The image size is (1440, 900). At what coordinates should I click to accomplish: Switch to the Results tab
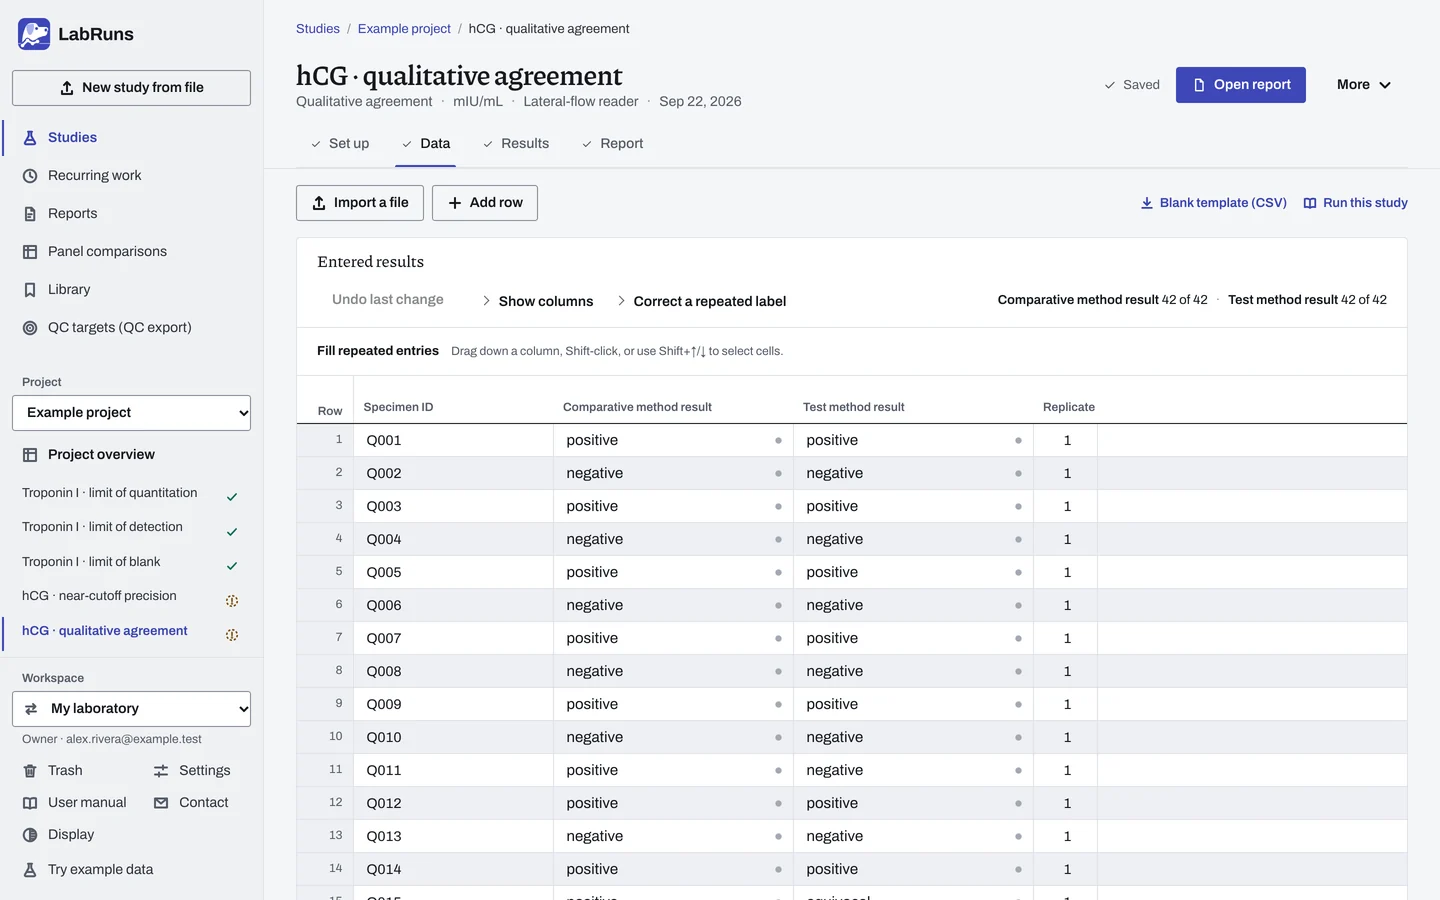pos(516,144)
